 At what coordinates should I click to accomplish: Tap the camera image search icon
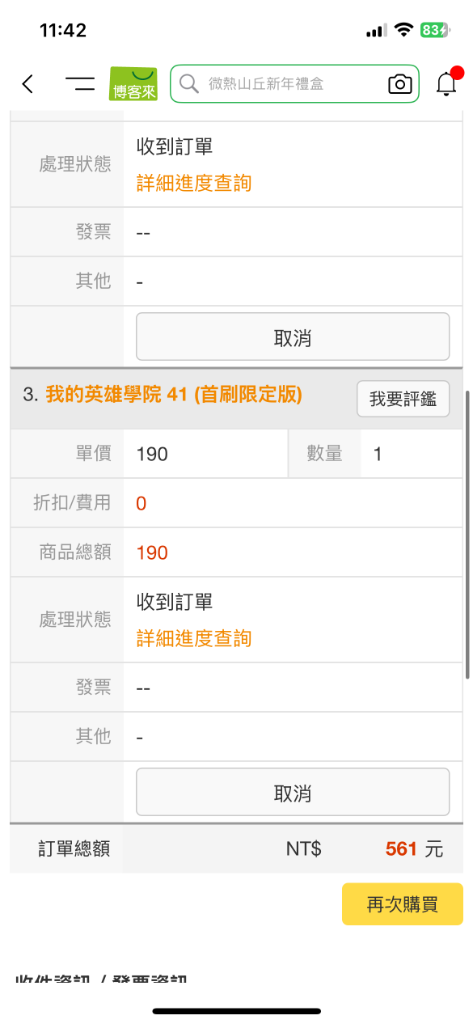tap(400, 84)
